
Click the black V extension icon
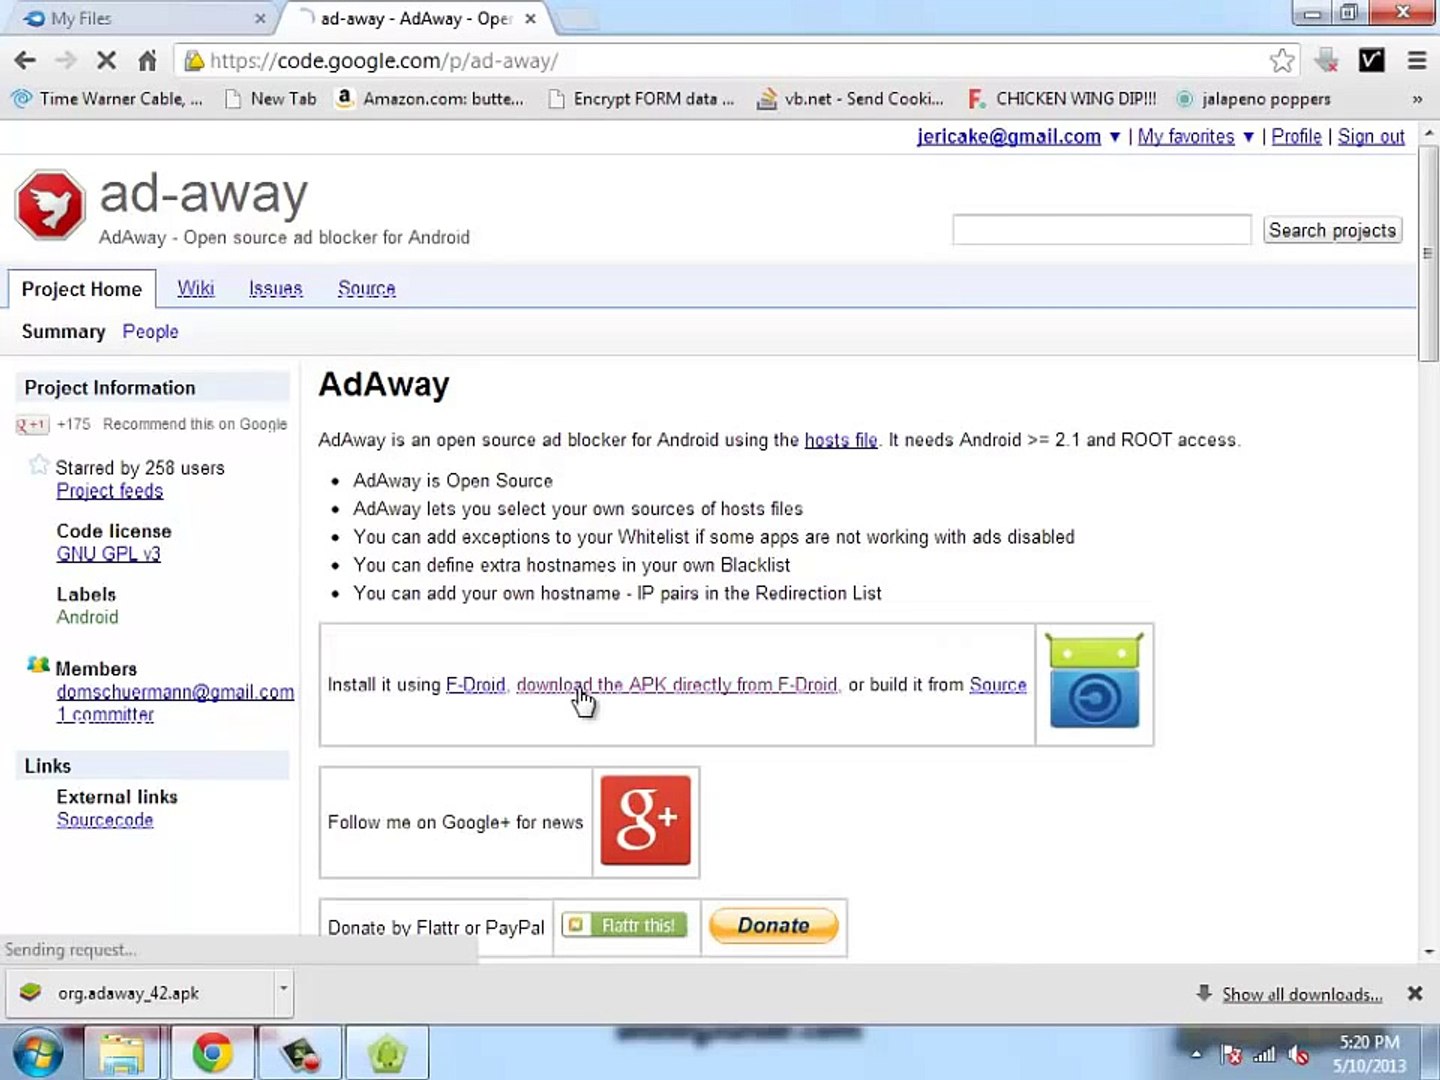pos(1372,61)
